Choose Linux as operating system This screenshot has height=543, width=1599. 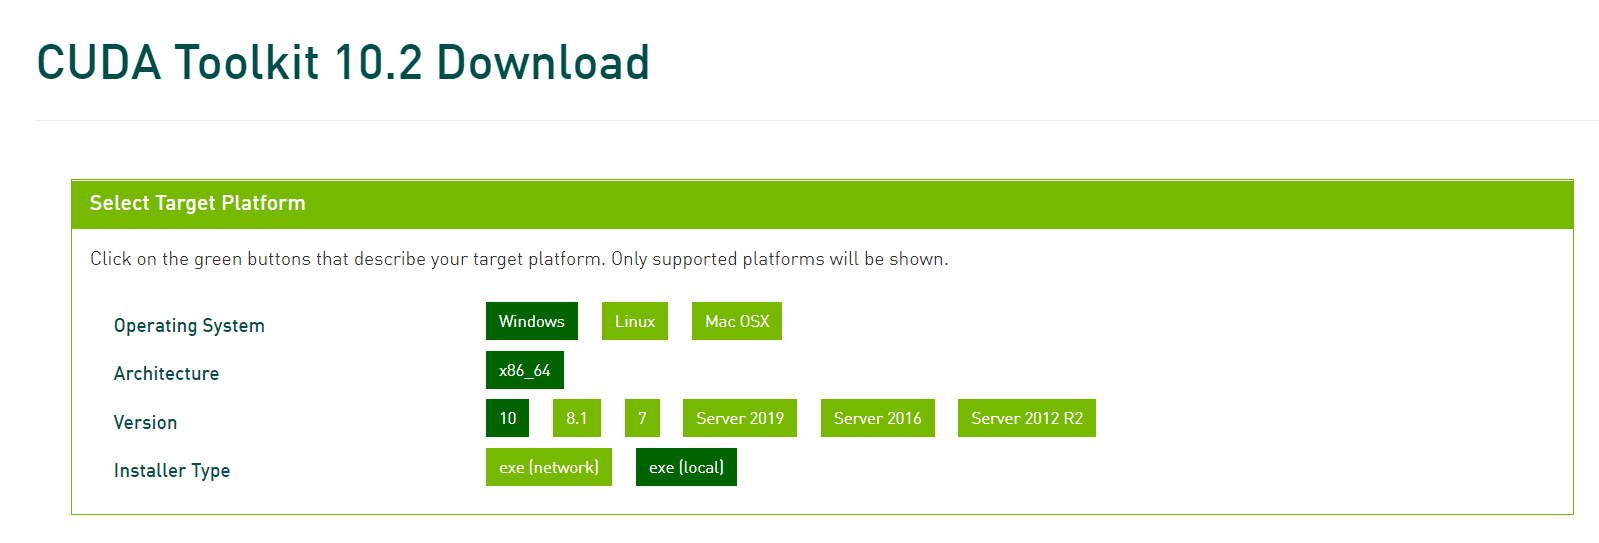[x=635, y=321]
